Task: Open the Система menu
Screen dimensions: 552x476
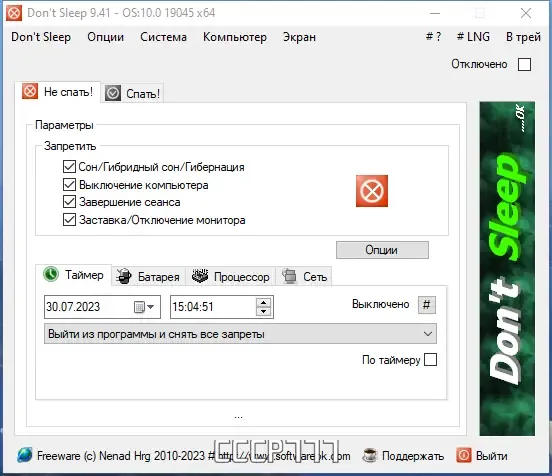Action: coord(163,37)
